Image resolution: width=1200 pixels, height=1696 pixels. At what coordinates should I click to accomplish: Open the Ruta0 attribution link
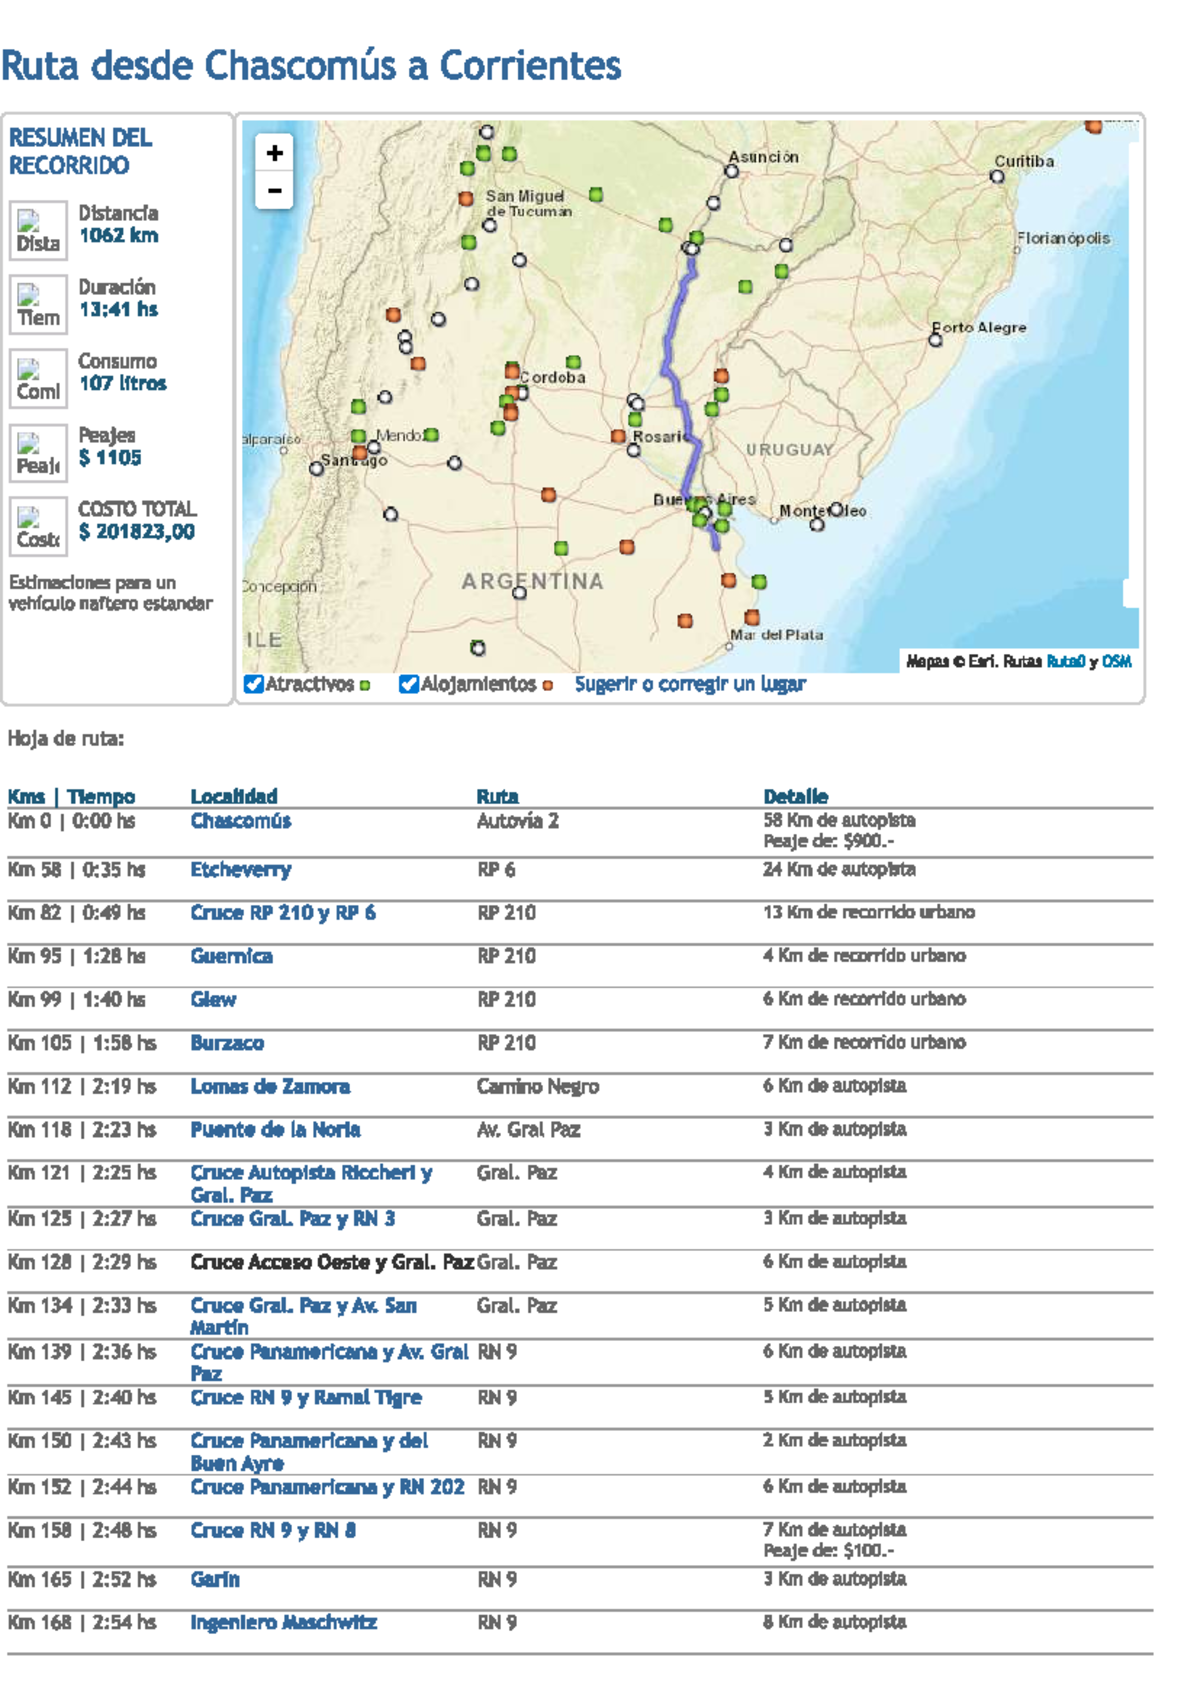click(1065, 661)
